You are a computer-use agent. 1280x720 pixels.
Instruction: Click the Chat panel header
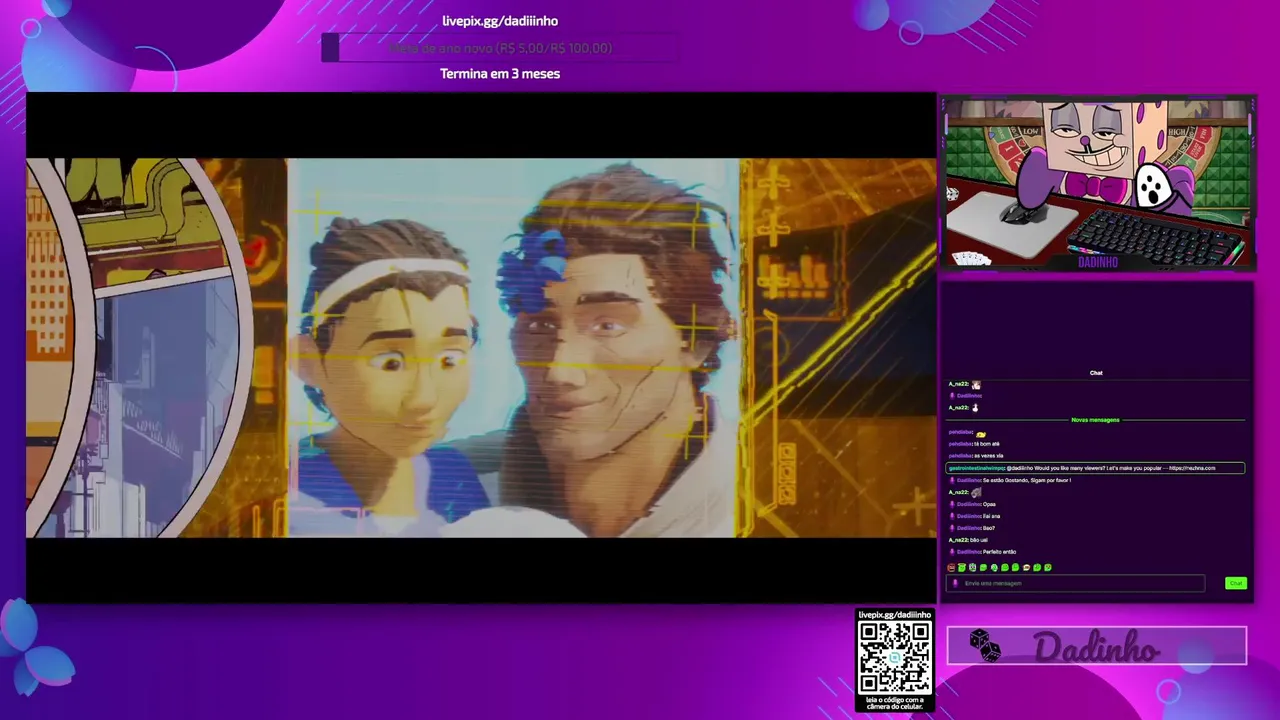1096,373
